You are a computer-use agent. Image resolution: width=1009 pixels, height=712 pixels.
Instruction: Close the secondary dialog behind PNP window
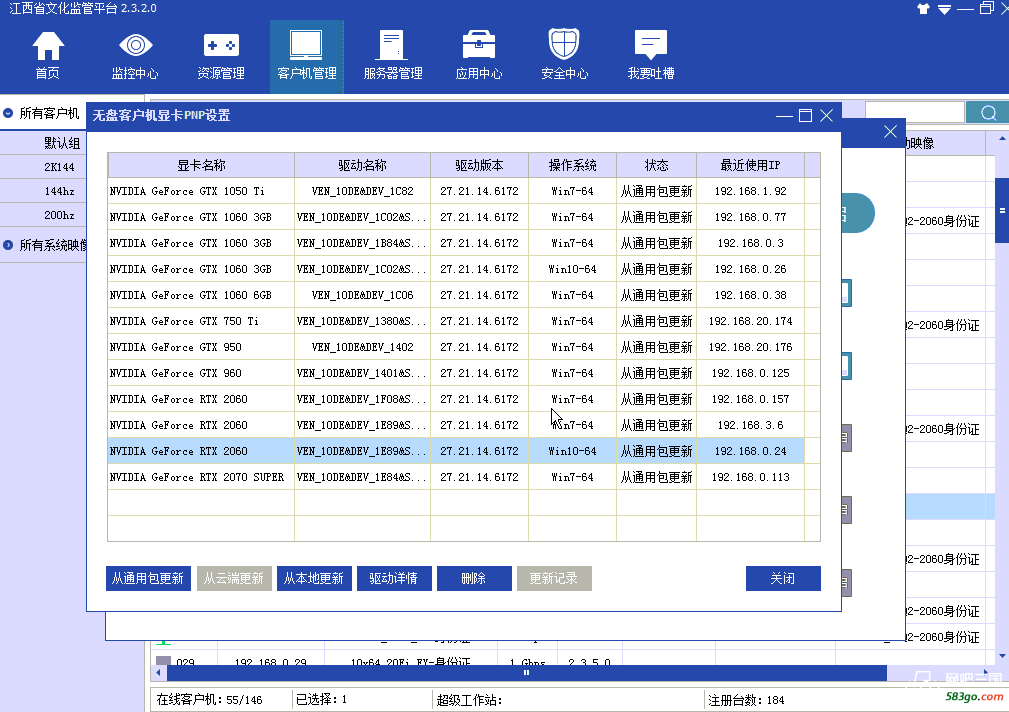coord(891,132)
